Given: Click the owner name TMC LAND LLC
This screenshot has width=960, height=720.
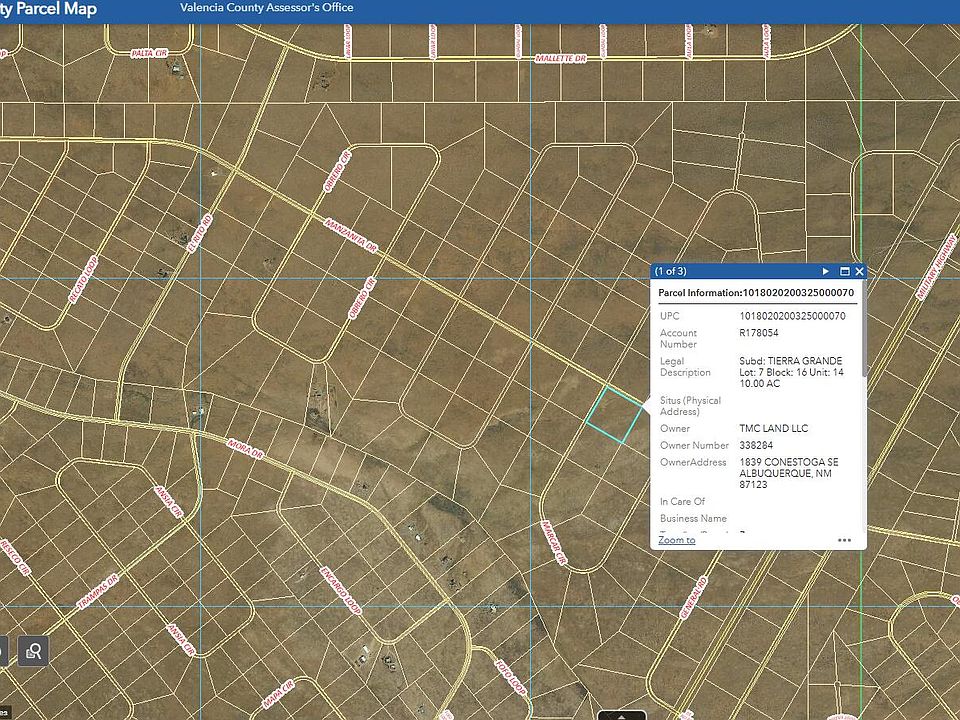Looking at the screenshot, I should (x=773, y=429).
